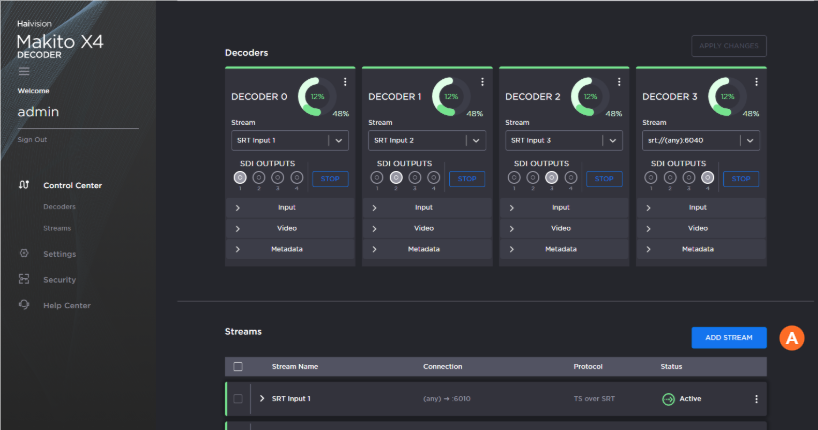818x430 pixels.
Task: Click the Help Center headset icon
Action: tap(24, 305)
